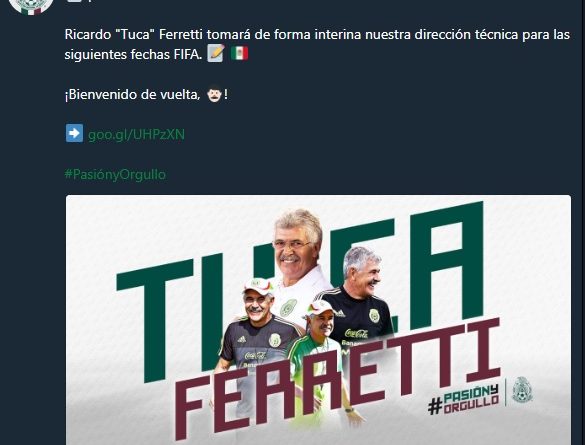Click the blue right-arrow emoji before link
Screen dimensions: 585x445
74,134
